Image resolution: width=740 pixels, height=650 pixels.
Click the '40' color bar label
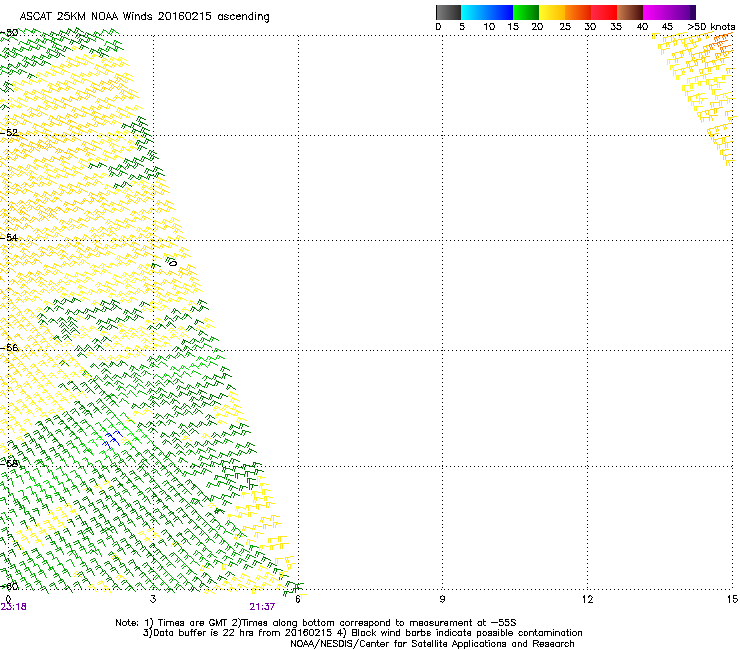pos(642,27)
